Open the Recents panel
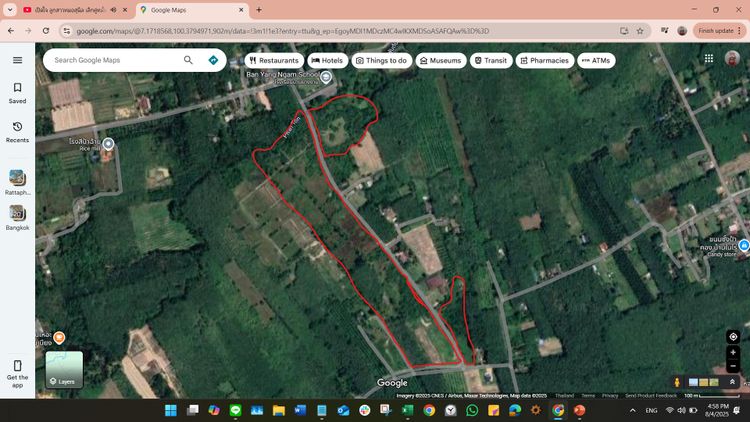Viewport: 750px width, 422px height. point(17,131)
